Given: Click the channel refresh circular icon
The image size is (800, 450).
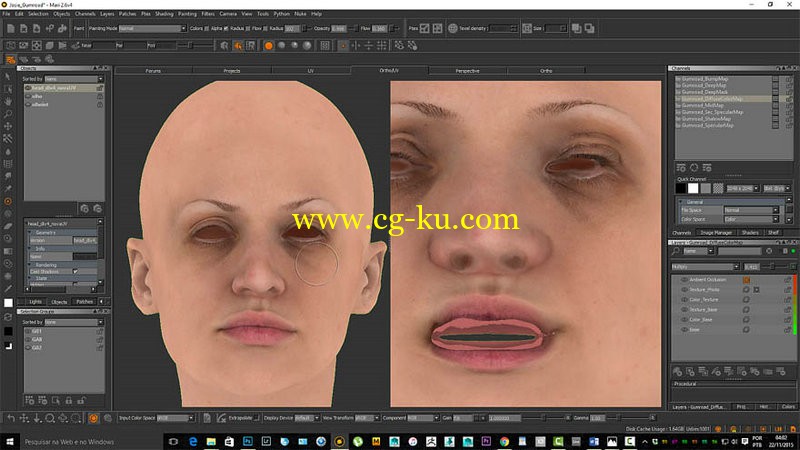Looking at the screenshot, I should 694,168.
